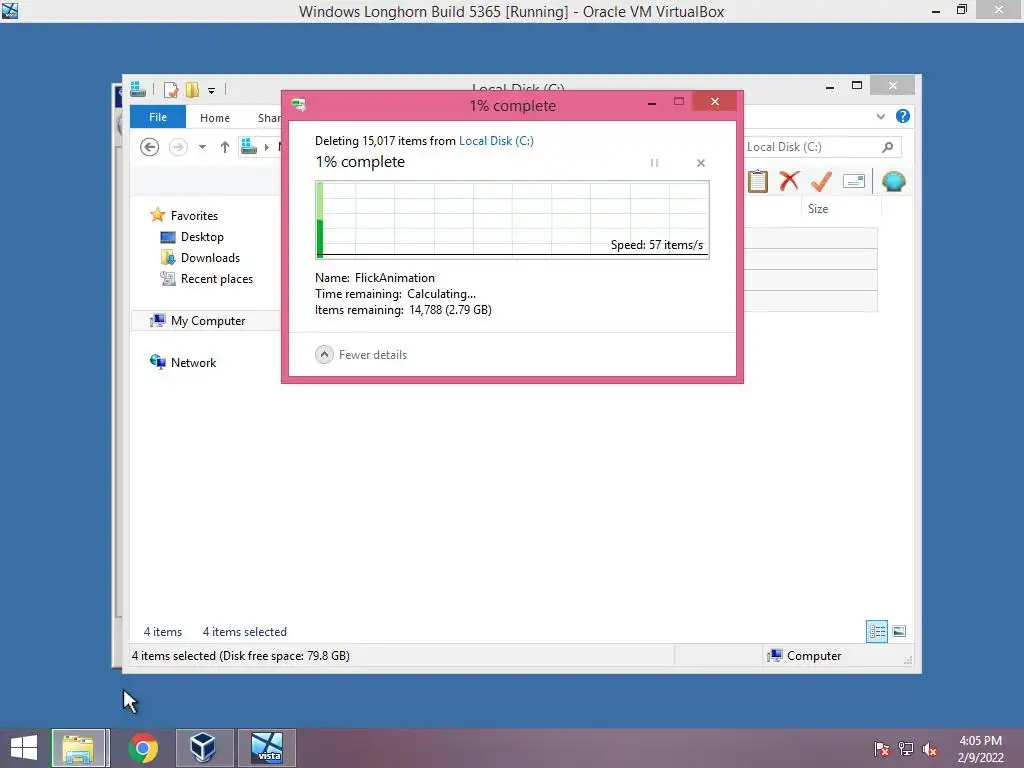
Task: Open the File tab in Explorer
Action: pos(158,117)
